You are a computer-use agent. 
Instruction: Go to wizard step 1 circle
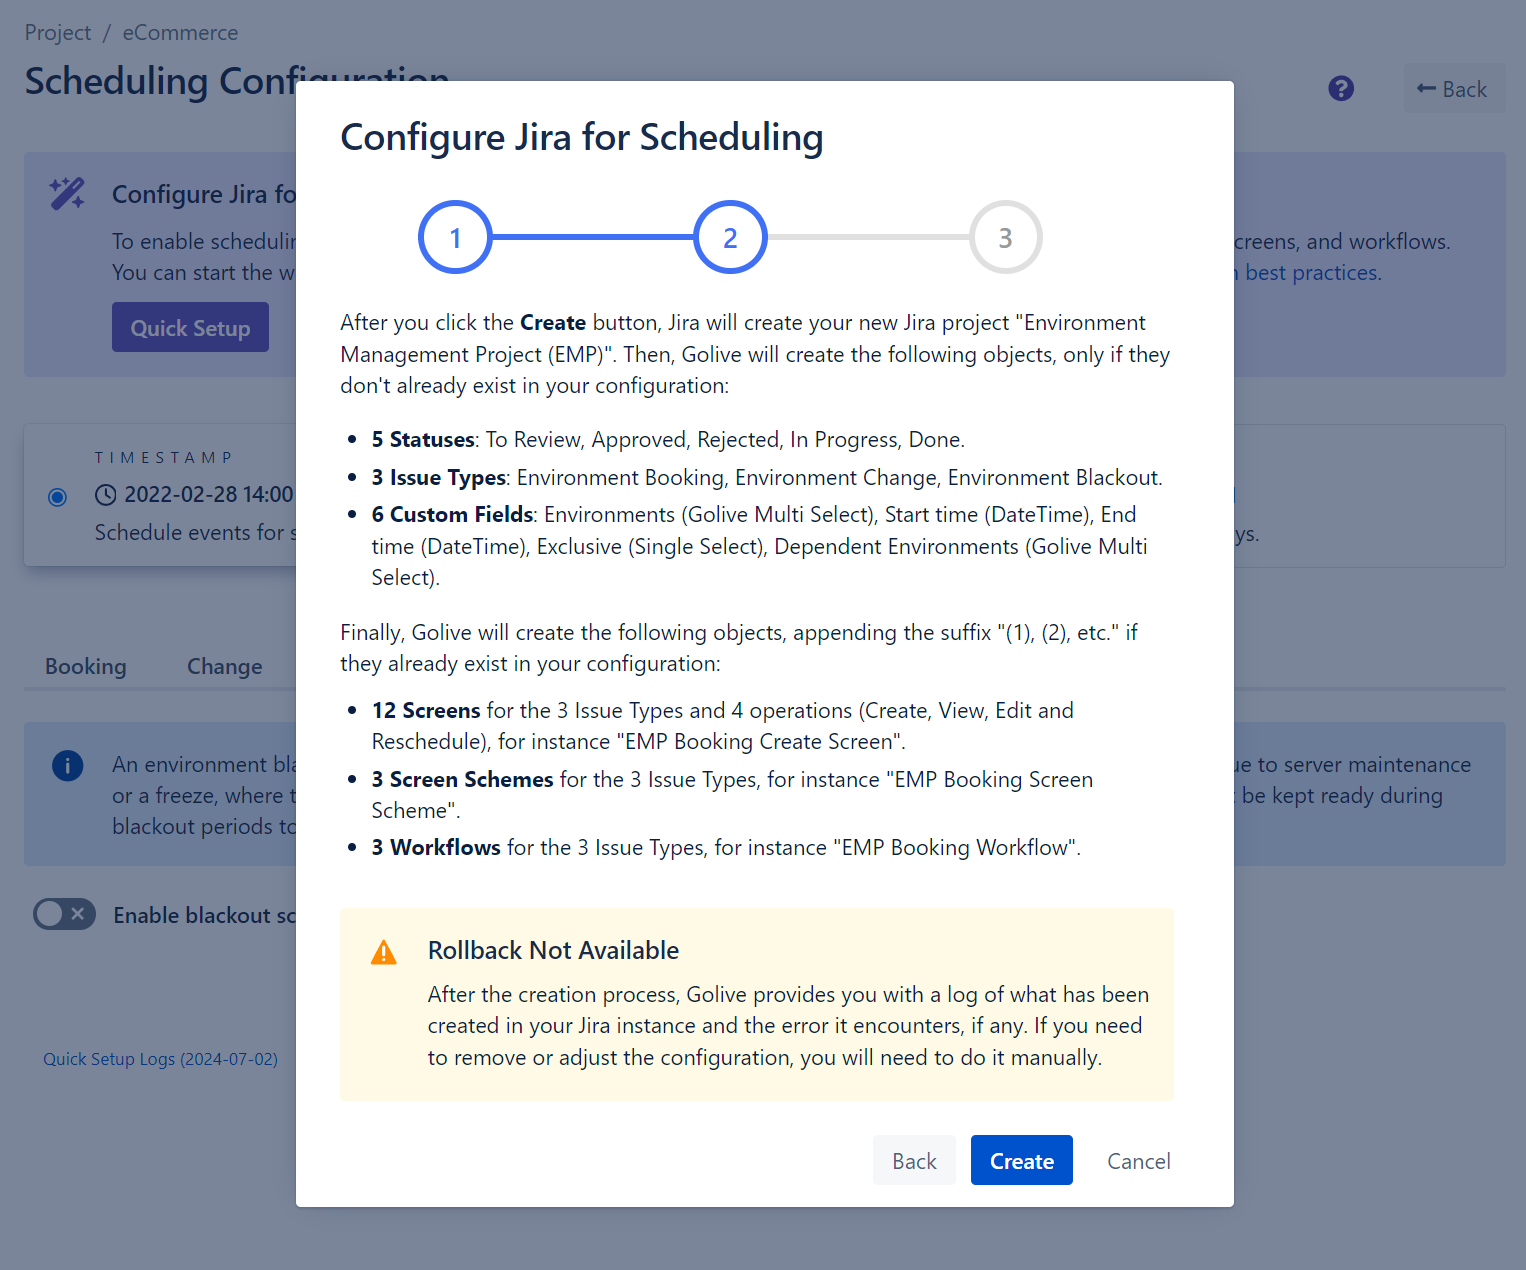point(455,238)
